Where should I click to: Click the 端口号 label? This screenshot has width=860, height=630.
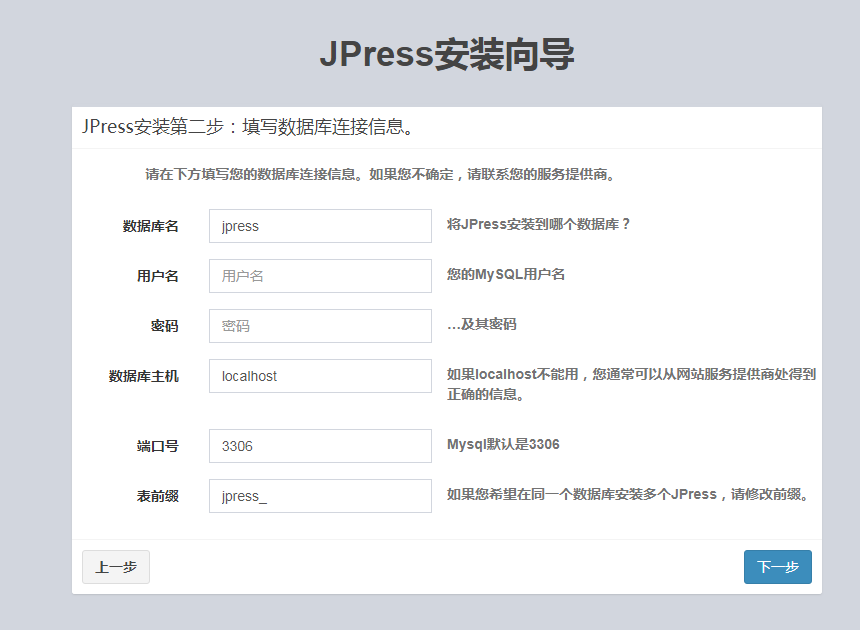pos(157,446)
